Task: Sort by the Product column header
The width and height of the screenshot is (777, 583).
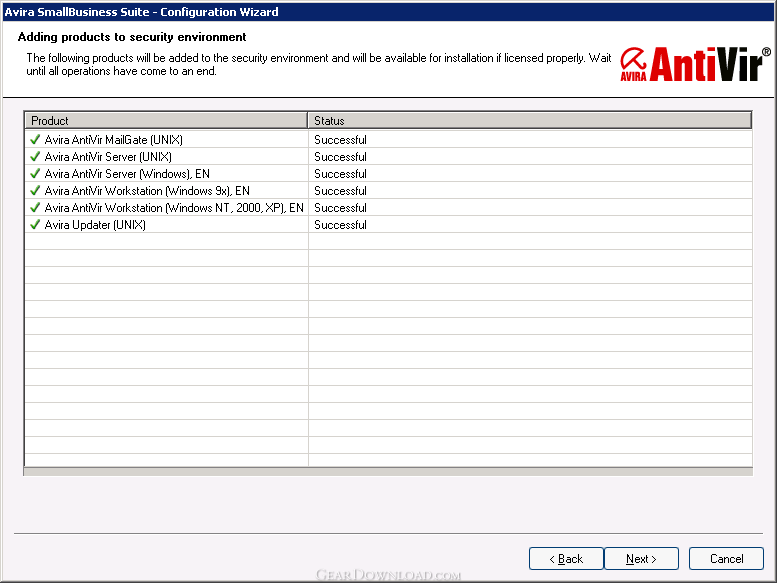Action: (166, 120)
